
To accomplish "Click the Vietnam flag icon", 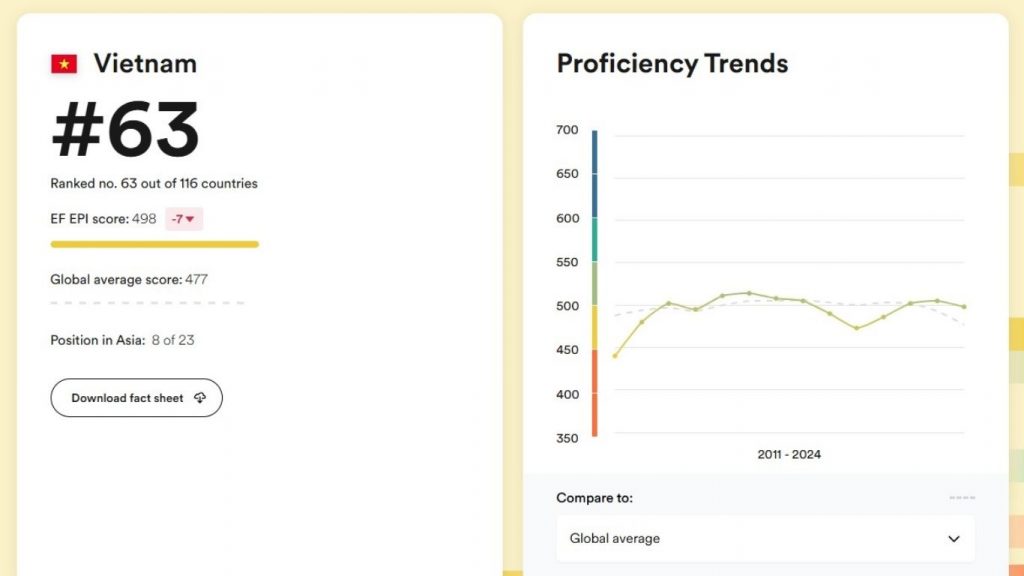I will click(64, 64).
